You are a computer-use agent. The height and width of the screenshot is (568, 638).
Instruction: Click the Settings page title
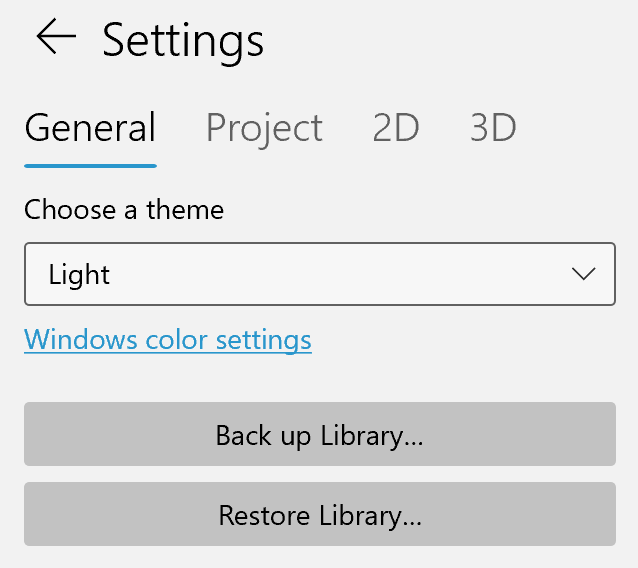[183, 42]
